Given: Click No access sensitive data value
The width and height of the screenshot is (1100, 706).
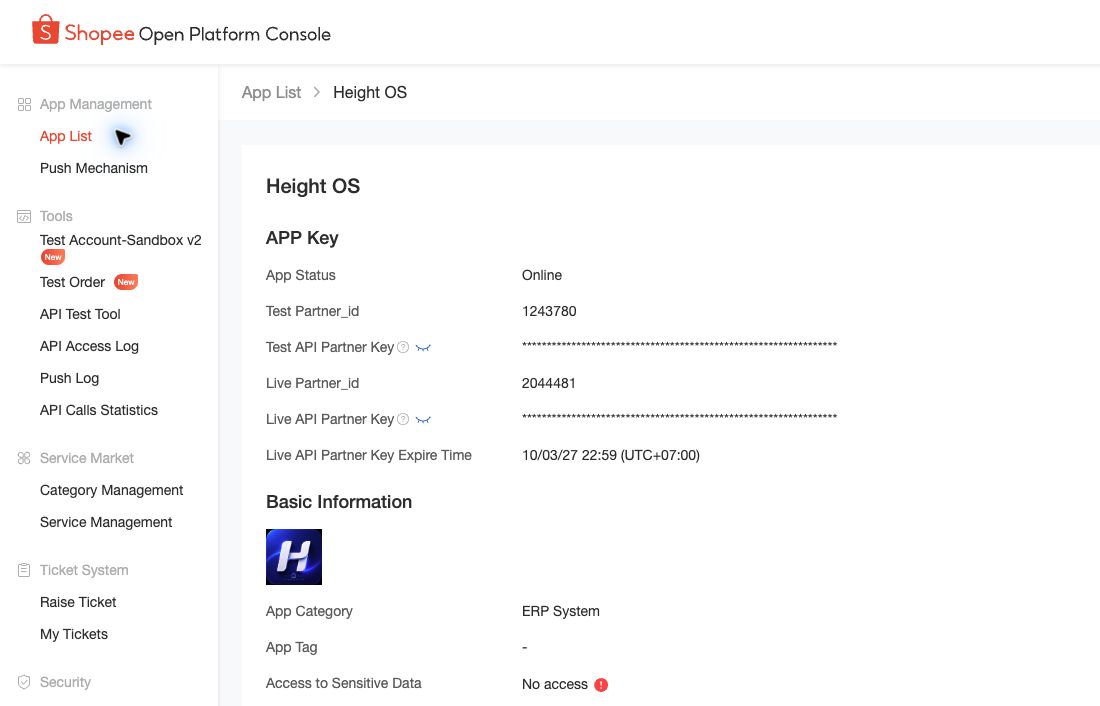Looking at the screenshot, I should pos(555,684).
